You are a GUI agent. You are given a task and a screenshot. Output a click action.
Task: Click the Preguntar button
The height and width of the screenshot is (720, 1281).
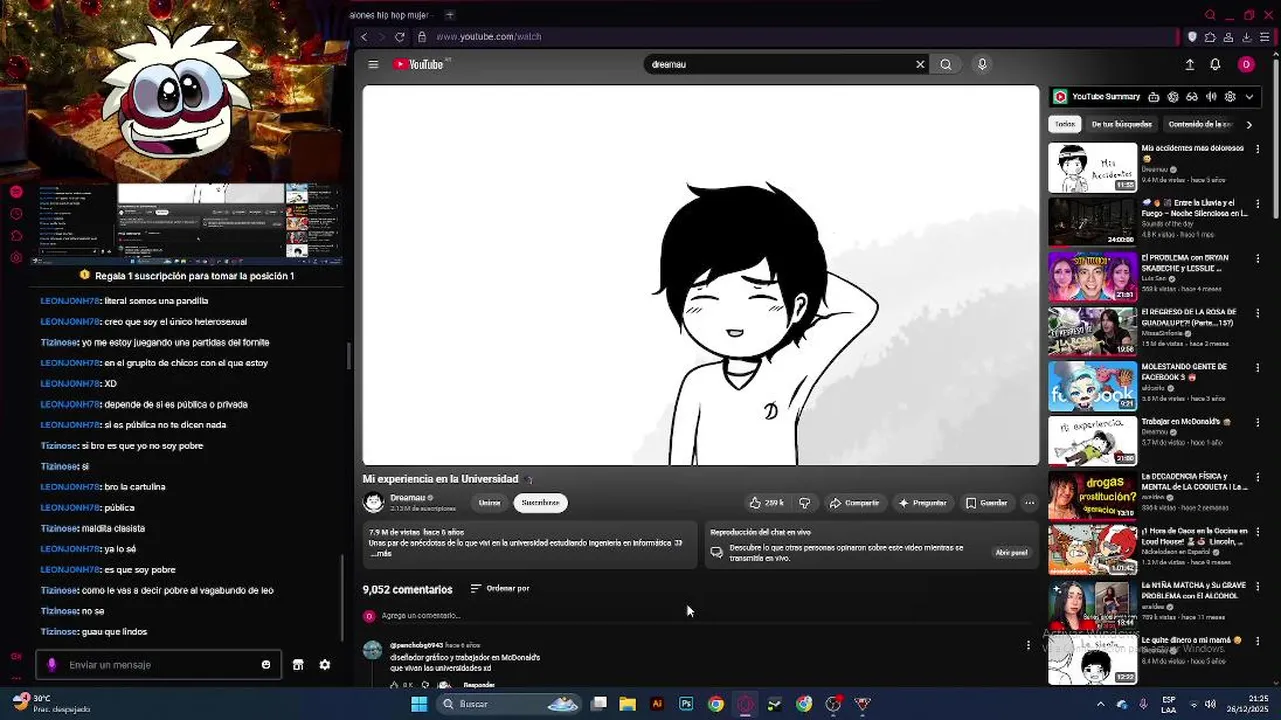[x=922, y=503]
